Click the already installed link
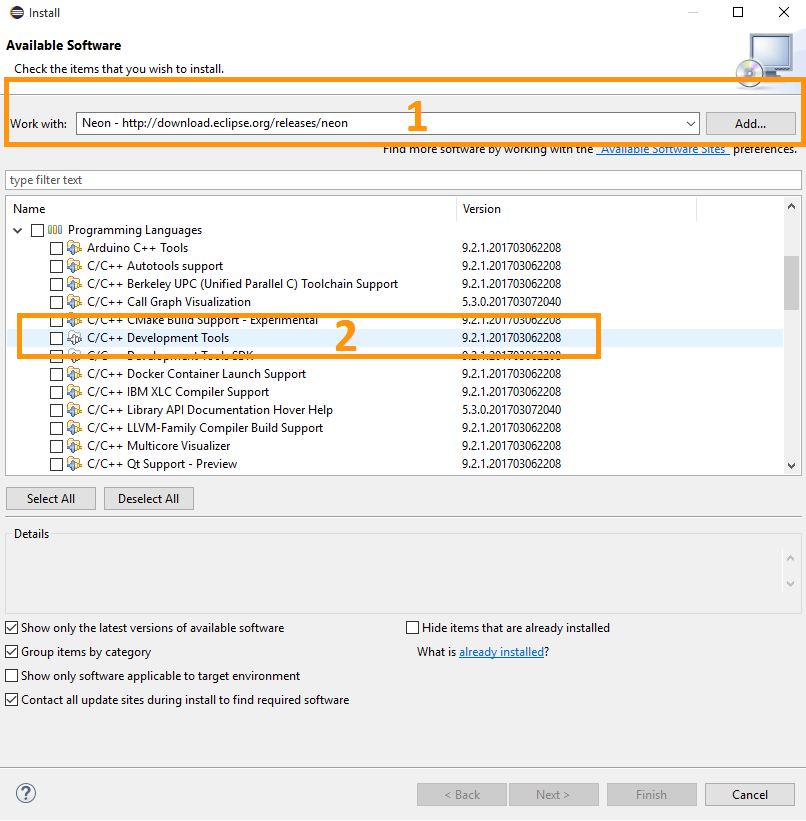 click(501, 652)
